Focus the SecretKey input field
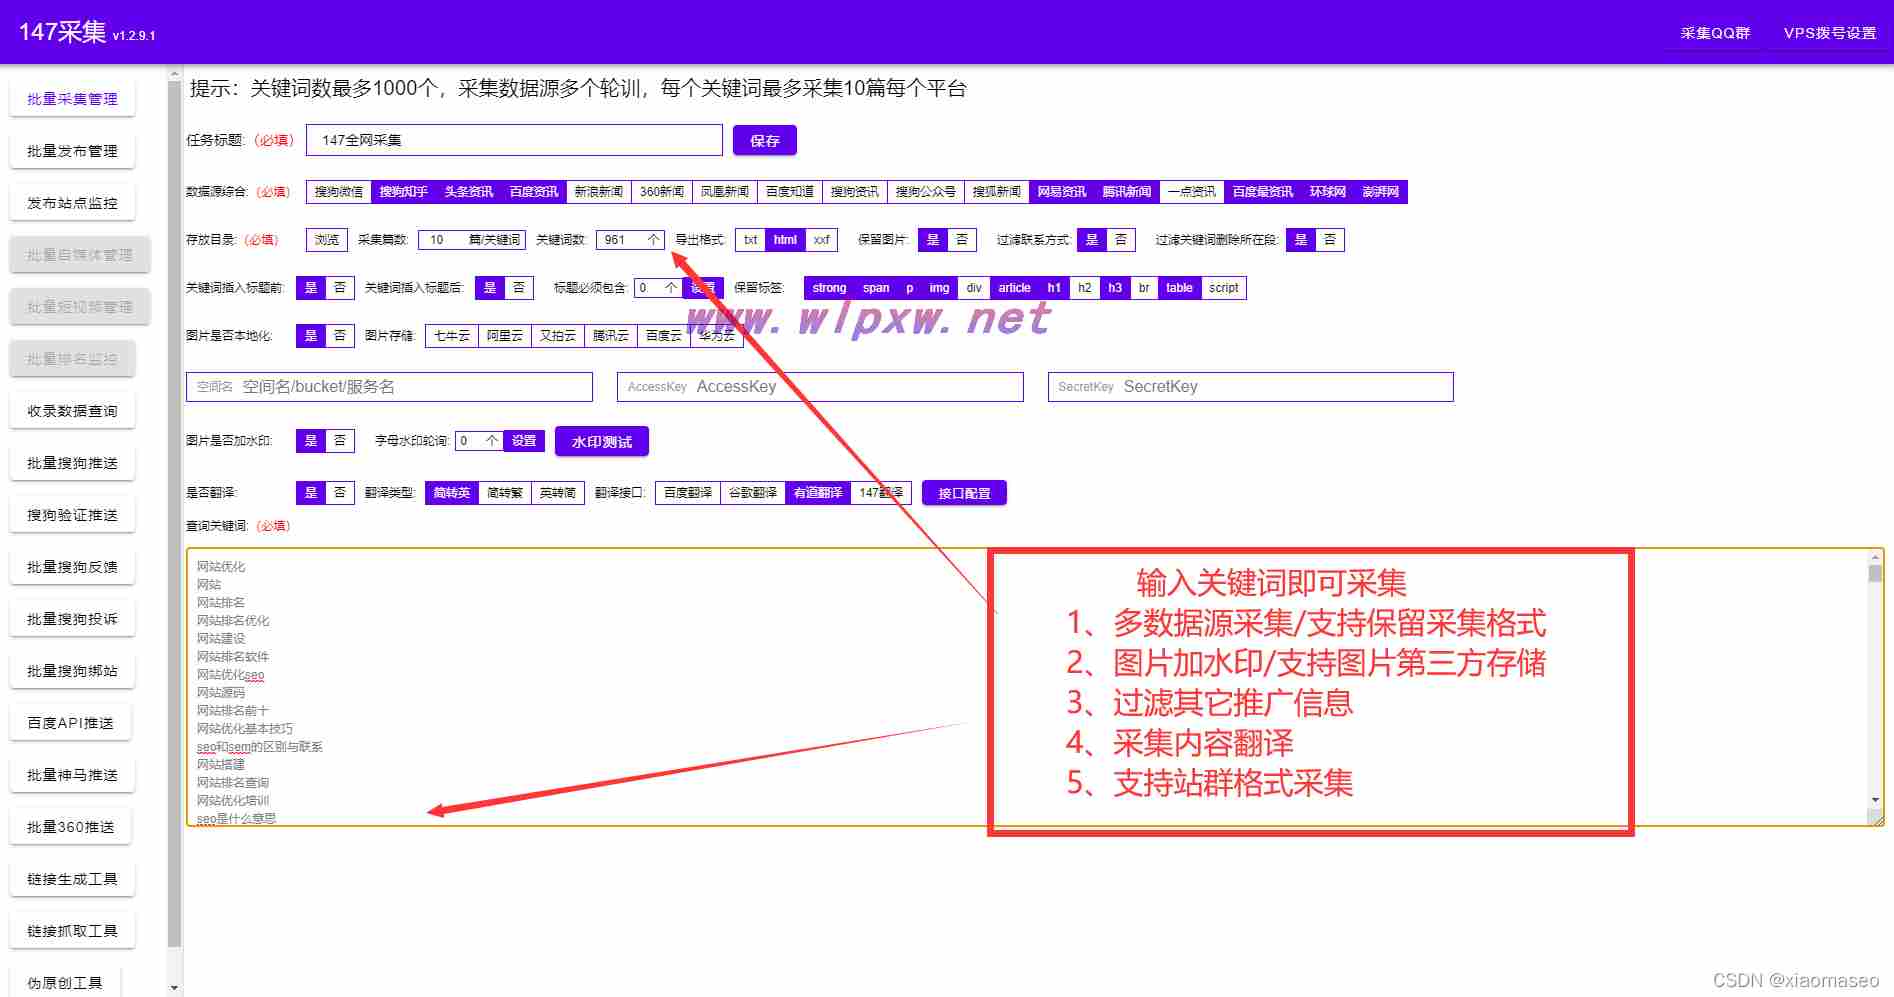This screenshot has height=997, width=1894. (1250, 387)
